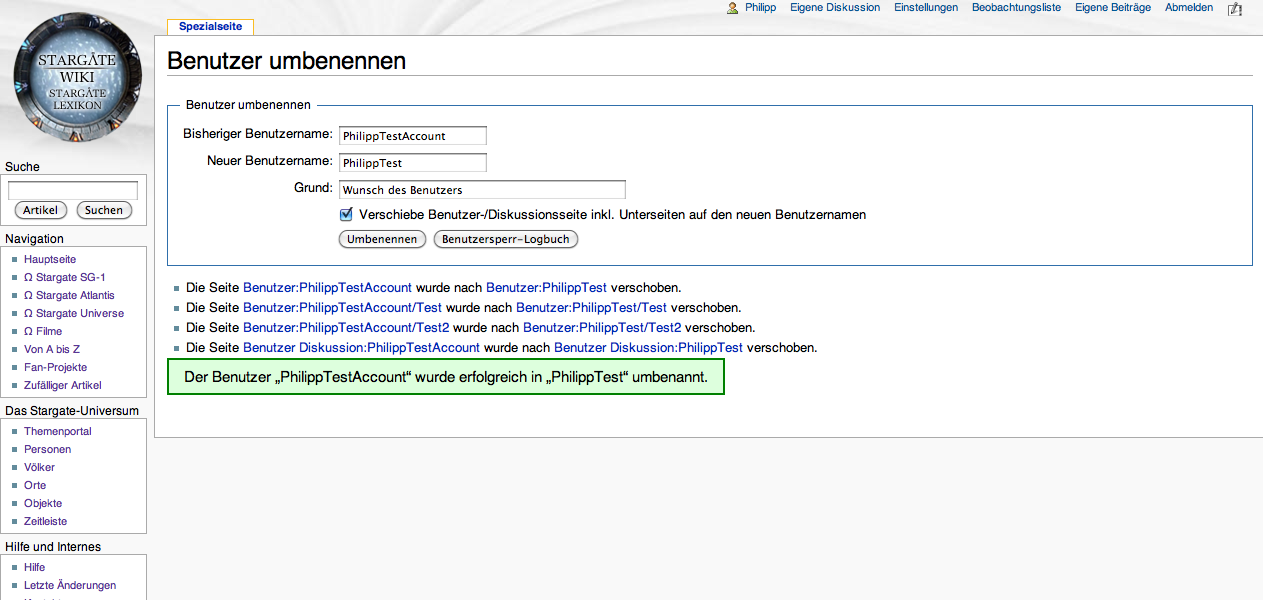The image size is (1263, 600).
Task: Open Beobachtungsliste in the top menu
Action: tap(1016, 8)
